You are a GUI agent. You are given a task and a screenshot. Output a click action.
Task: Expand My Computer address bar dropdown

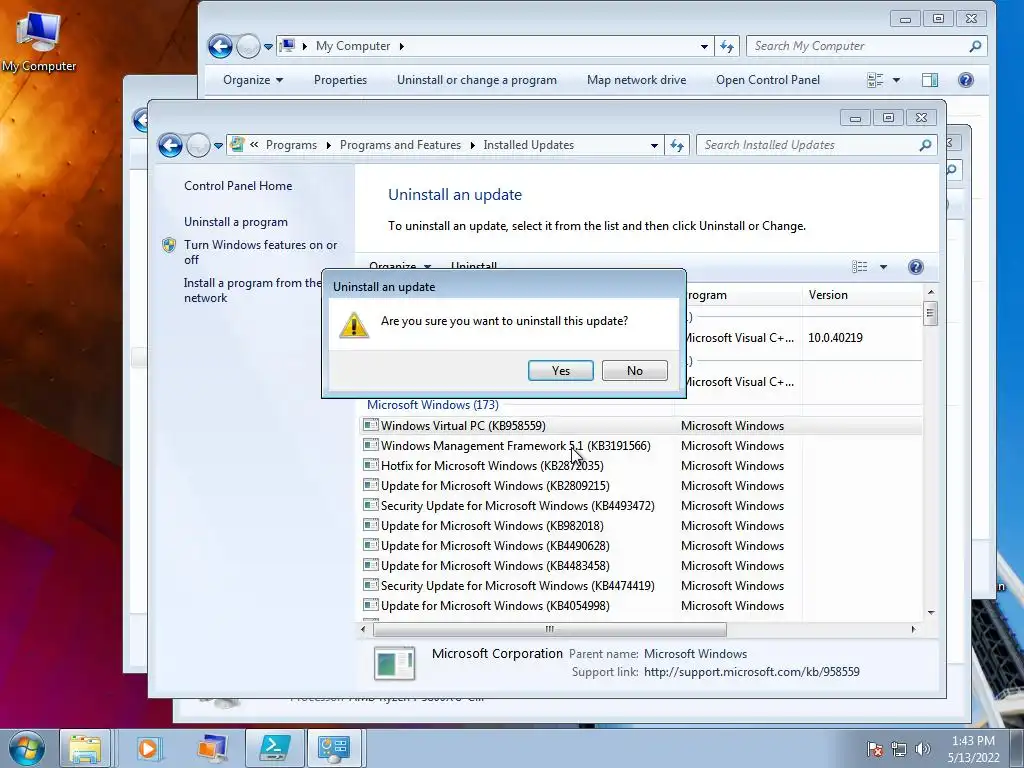click(704, 46)
